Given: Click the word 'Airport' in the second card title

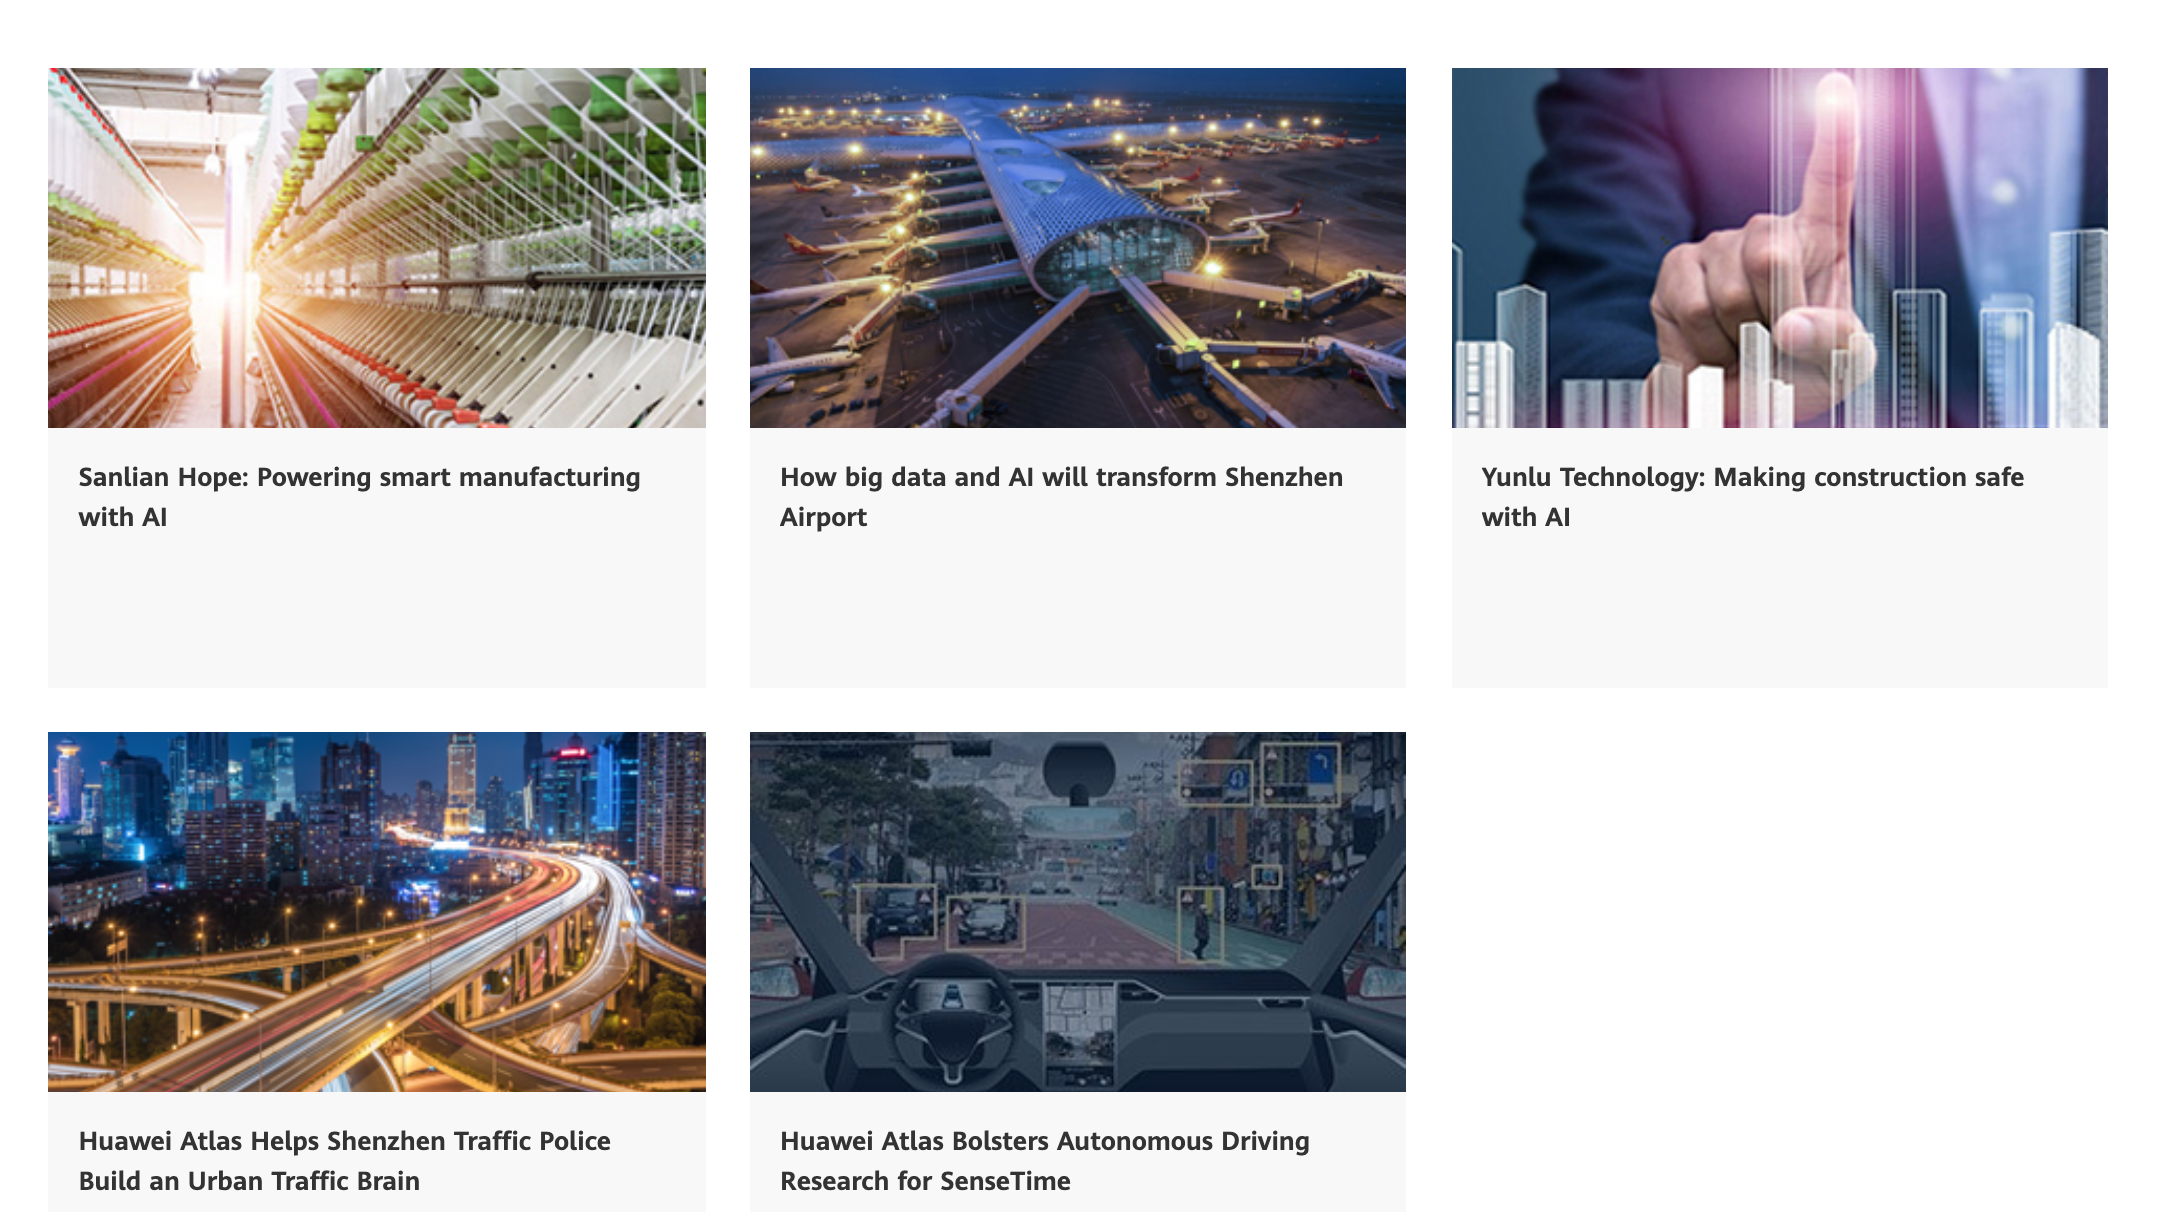Looking at the screenshot, I should click(823, 517).
